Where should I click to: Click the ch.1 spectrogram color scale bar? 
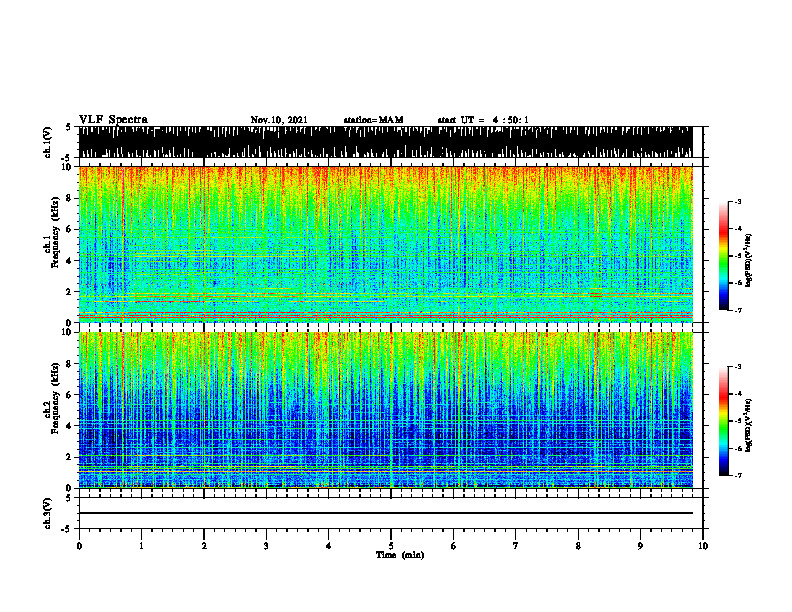pyautogui.click(x=723, y=256)
